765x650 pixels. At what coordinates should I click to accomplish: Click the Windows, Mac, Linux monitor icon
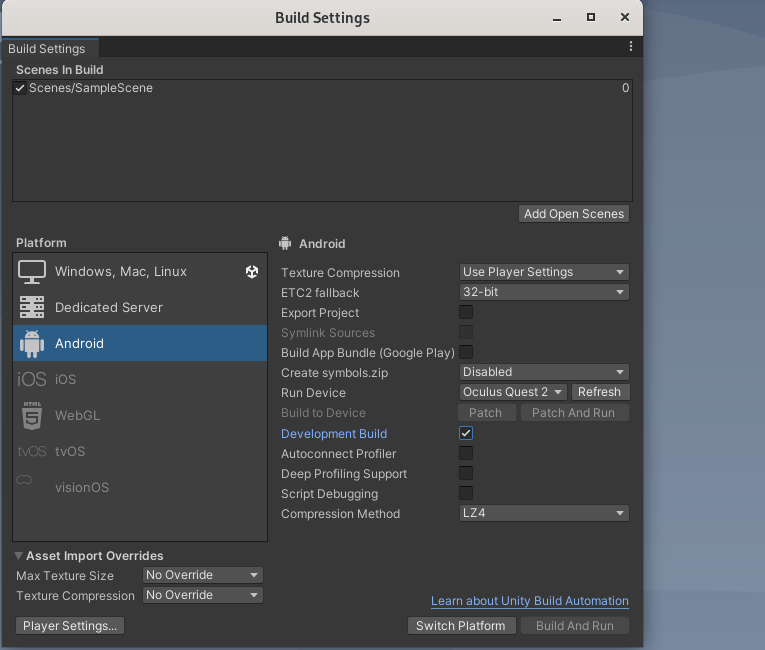(32, 272)
